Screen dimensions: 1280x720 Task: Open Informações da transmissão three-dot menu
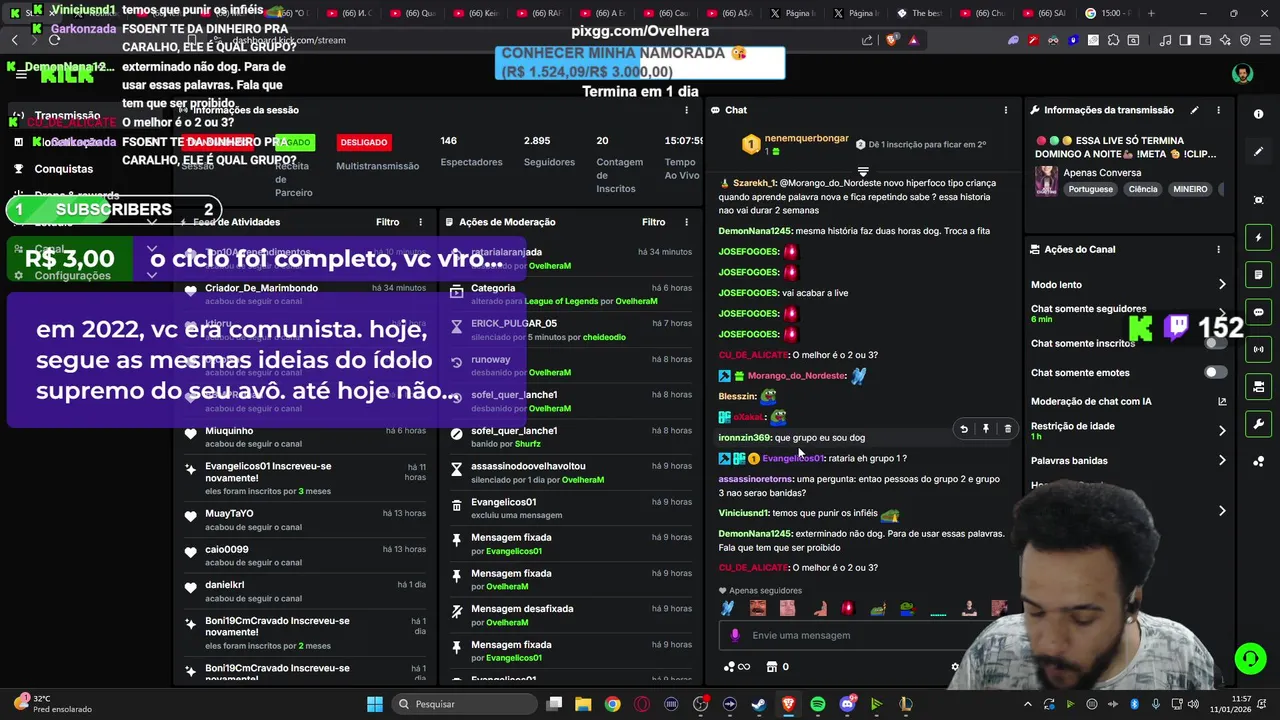1218,110
